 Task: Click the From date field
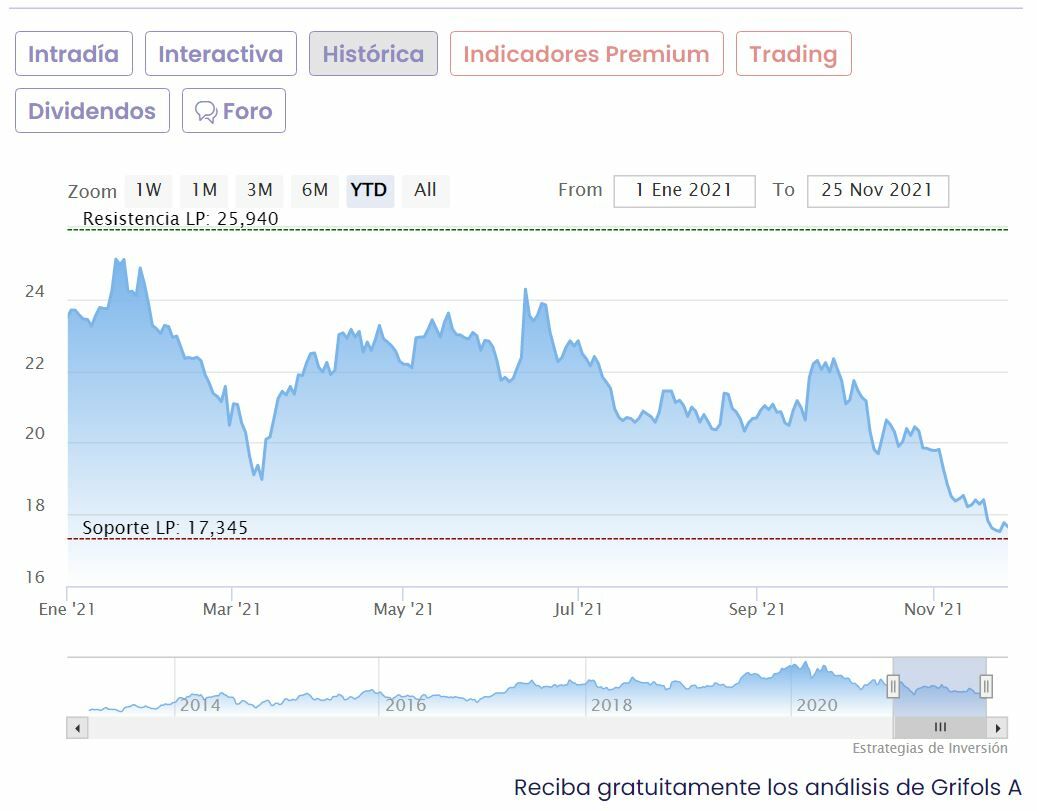coord(684,190)
